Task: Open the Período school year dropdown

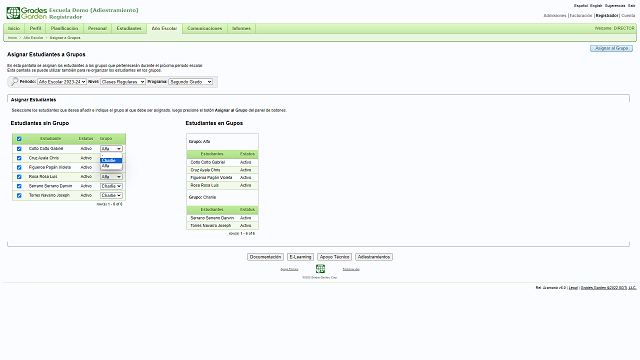Action: [62, 82]
